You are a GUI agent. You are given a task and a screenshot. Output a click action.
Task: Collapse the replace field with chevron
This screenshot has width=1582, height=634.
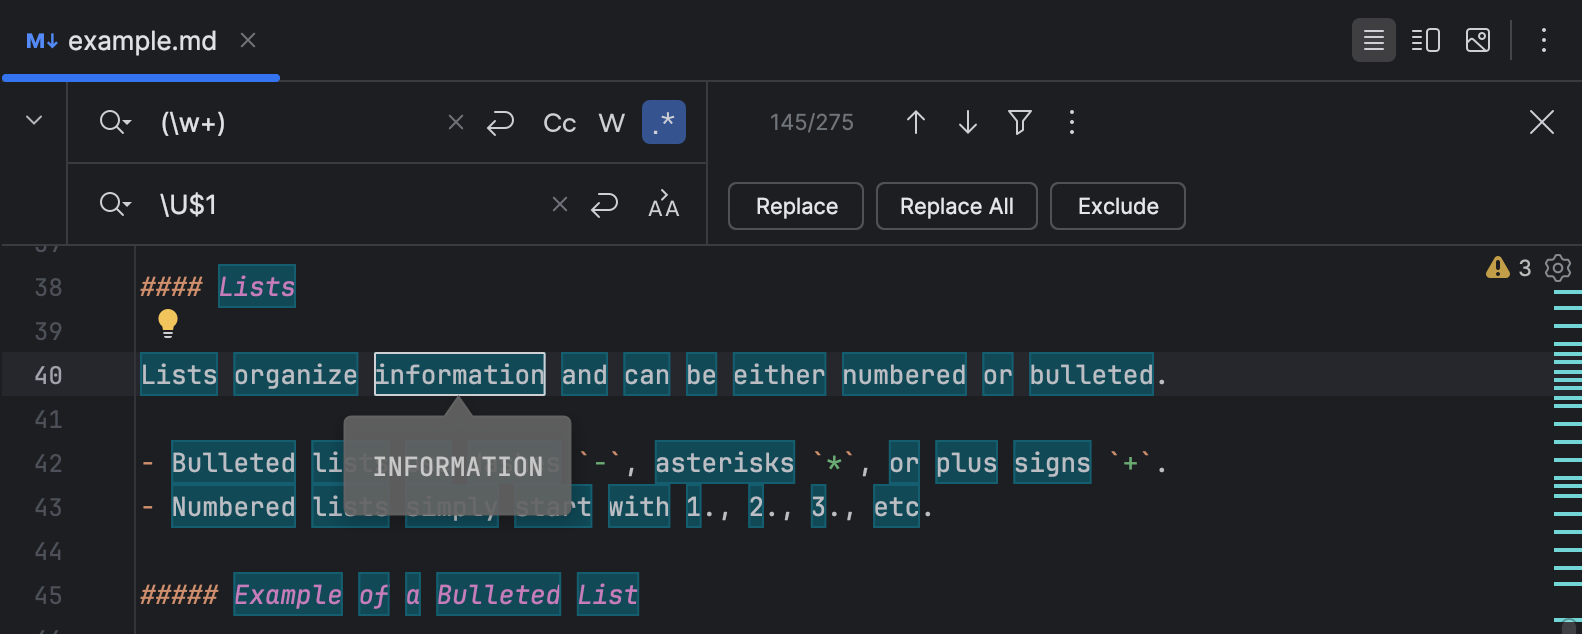[34, 121]
